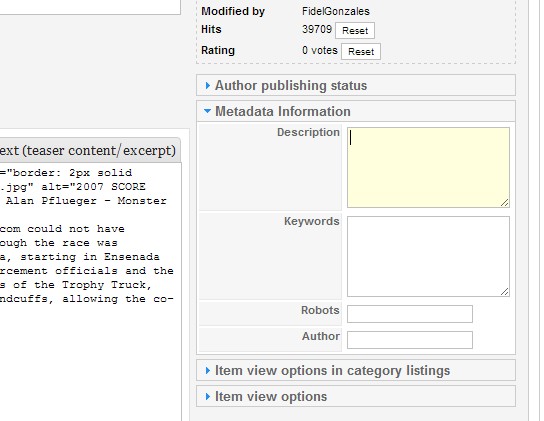Click the editor line with alt="2007 SCORE
The height and width of the screenshot is (421, 544).
click(x=73, y=187)
